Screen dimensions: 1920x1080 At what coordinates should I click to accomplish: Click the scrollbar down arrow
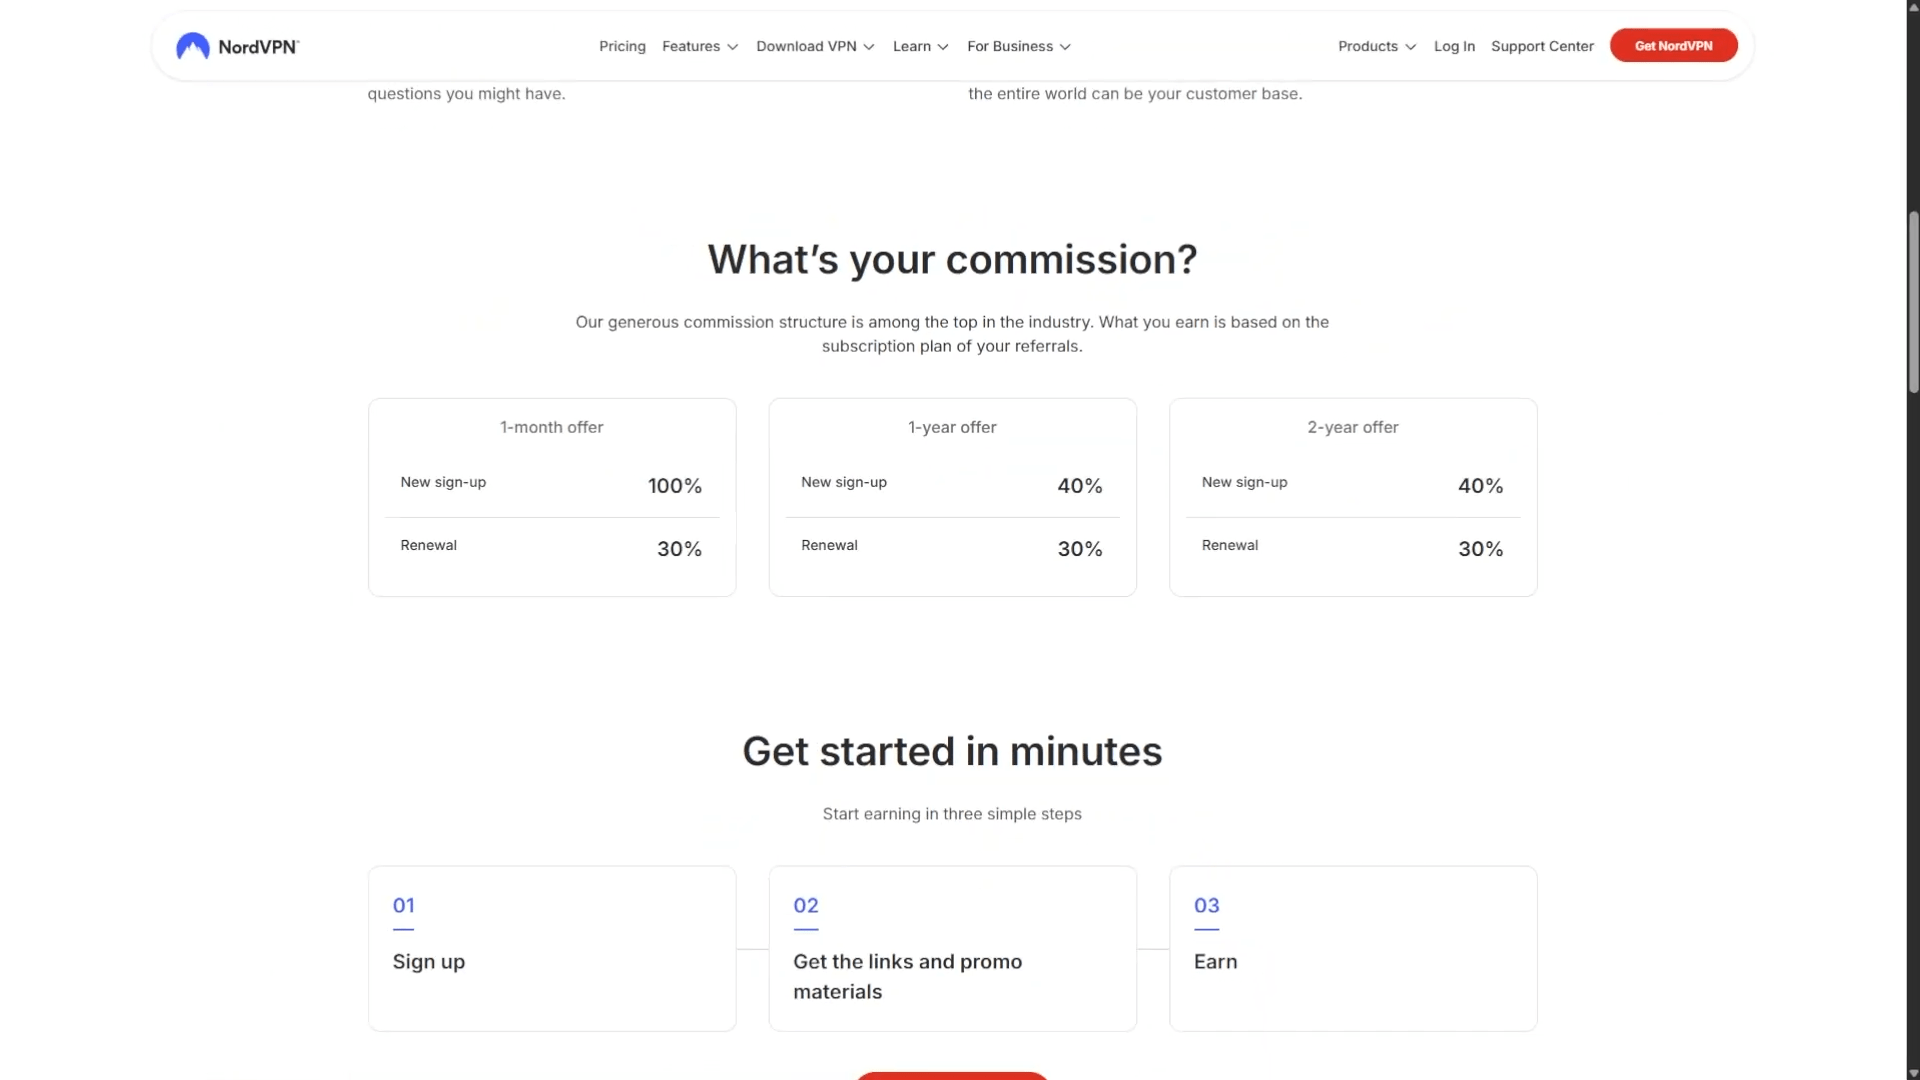click(x=1913, y=1071)
